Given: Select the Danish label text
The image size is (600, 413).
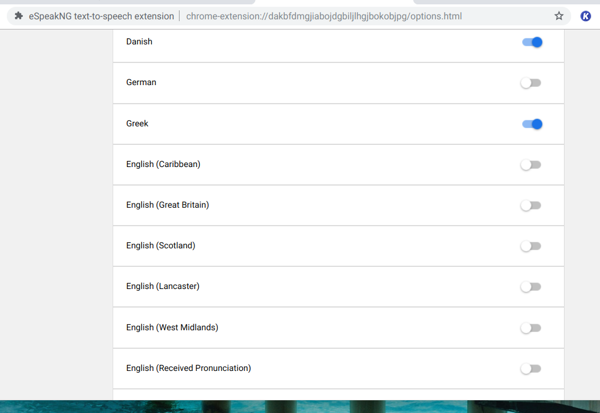Looking at the screenshot, I should click(139, 41).
